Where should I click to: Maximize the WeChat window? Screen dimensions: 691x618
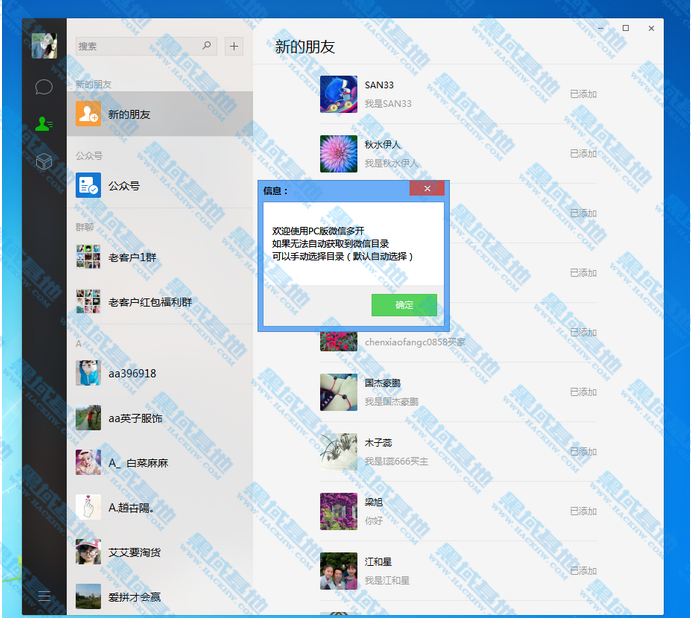625,28
